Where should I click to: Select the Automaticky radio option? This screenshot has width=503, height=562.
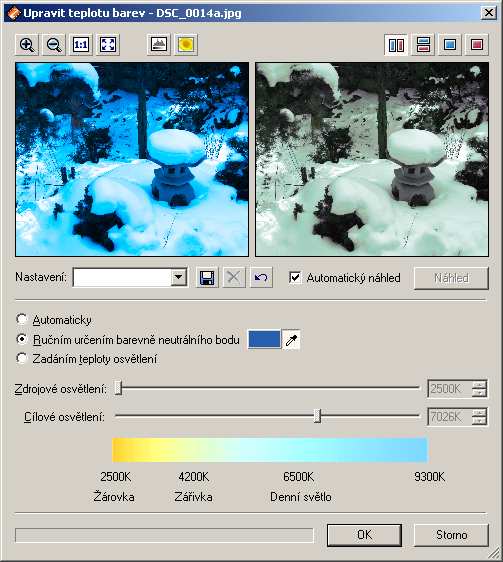[22, 319]
